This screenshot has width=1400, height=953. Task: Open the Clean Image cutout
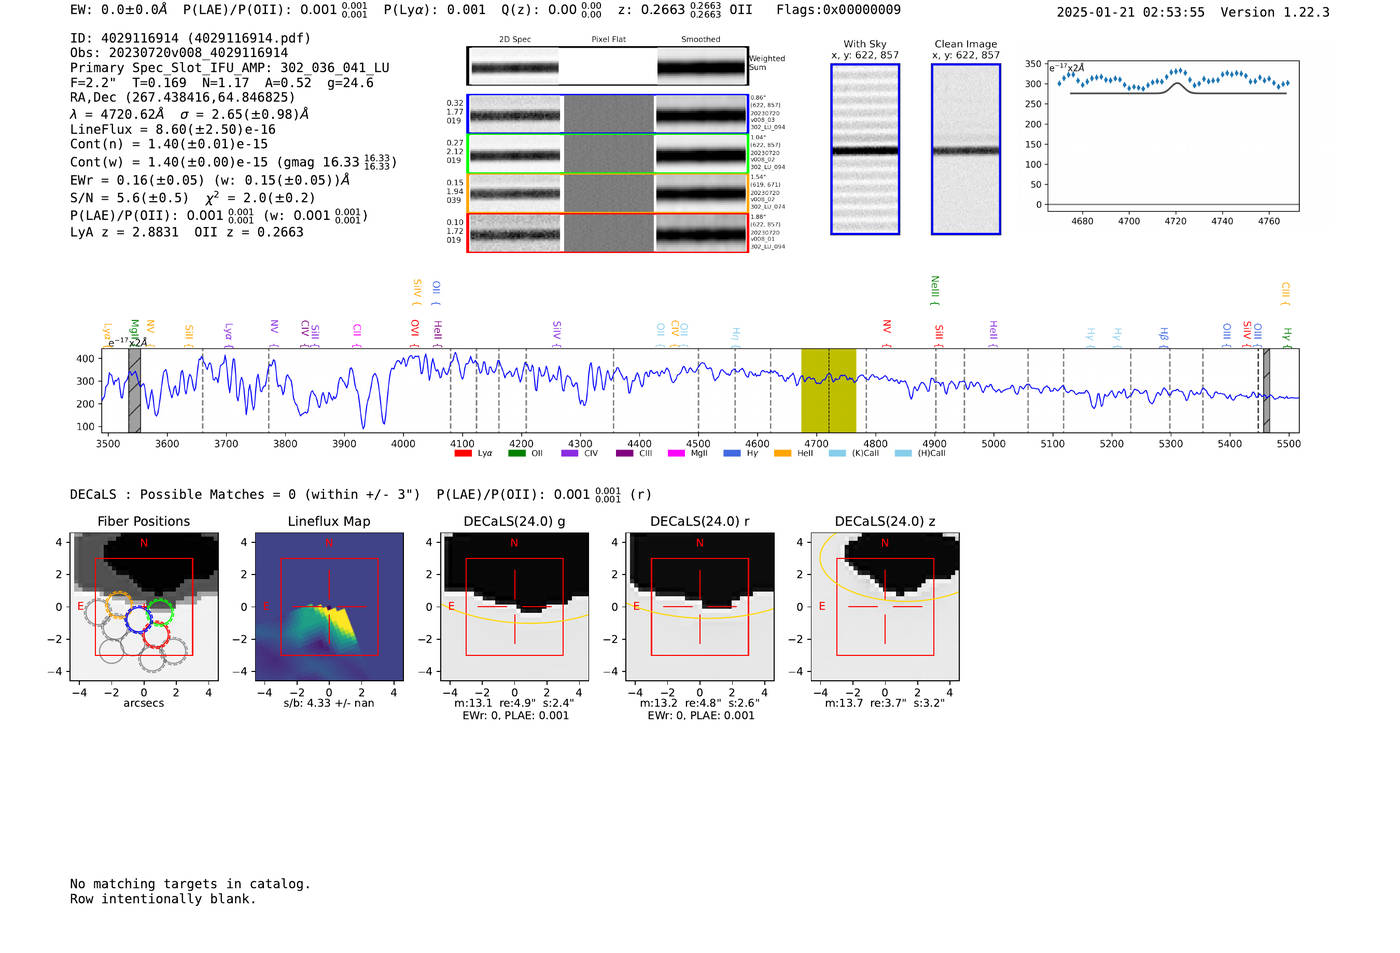966,149
